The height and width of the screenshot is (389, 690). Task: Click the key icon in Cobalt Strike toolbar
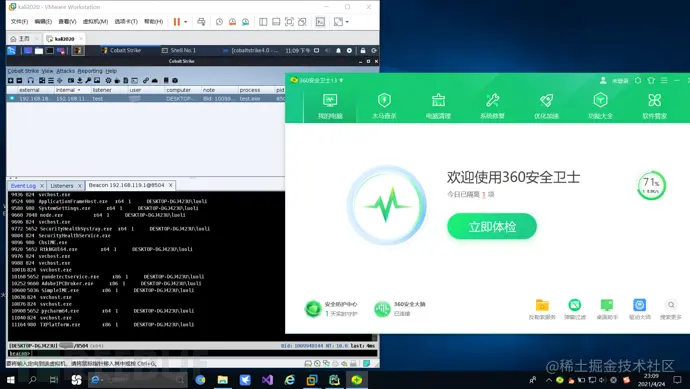click(x=88, y=81)
